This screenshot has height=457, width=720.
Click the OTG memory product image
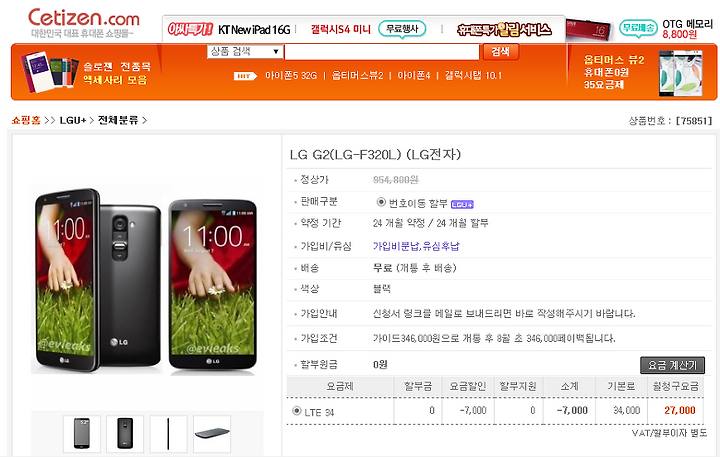pos(588,30)
